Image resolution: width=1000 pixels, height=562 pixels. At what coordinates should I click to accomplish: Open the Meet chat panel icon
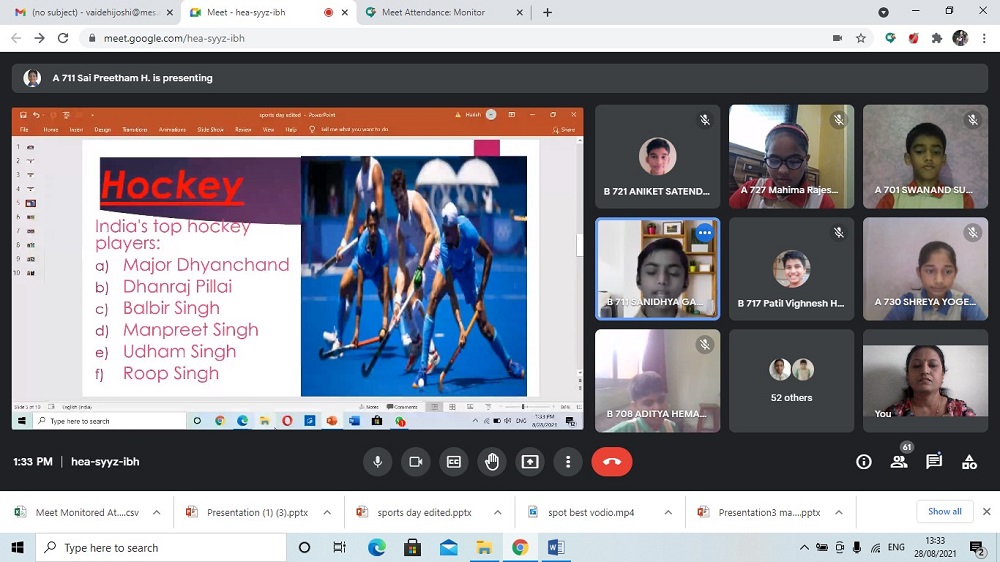(934, 462)
